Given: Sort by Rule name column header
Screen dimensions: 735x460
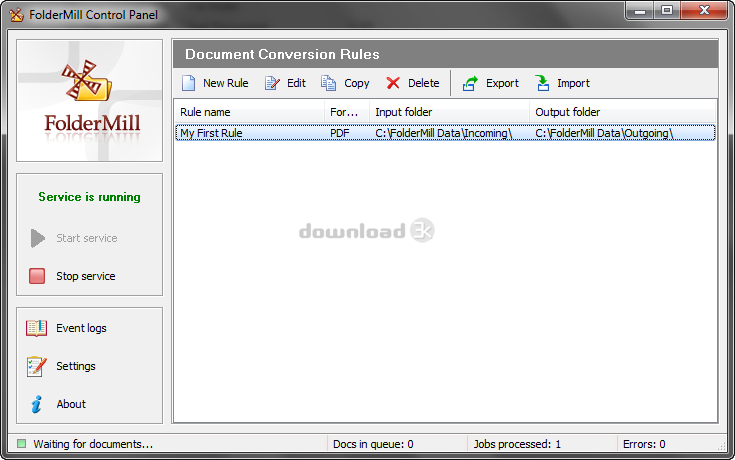Looking at the screenshot, I should pos(249,112).
